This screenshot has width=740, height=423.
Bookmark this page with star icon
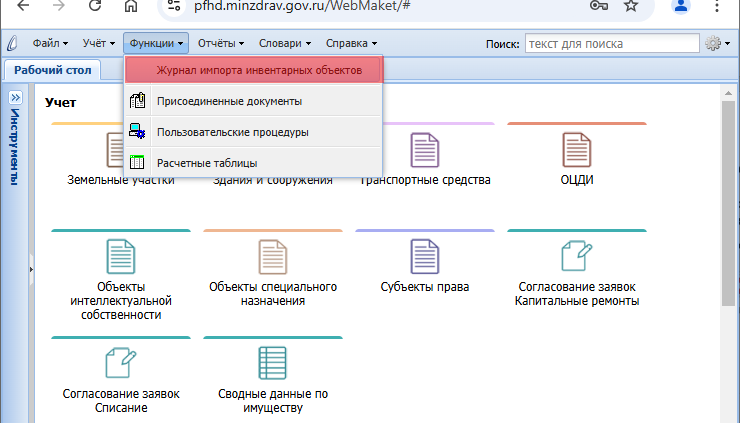pos(631,6)
